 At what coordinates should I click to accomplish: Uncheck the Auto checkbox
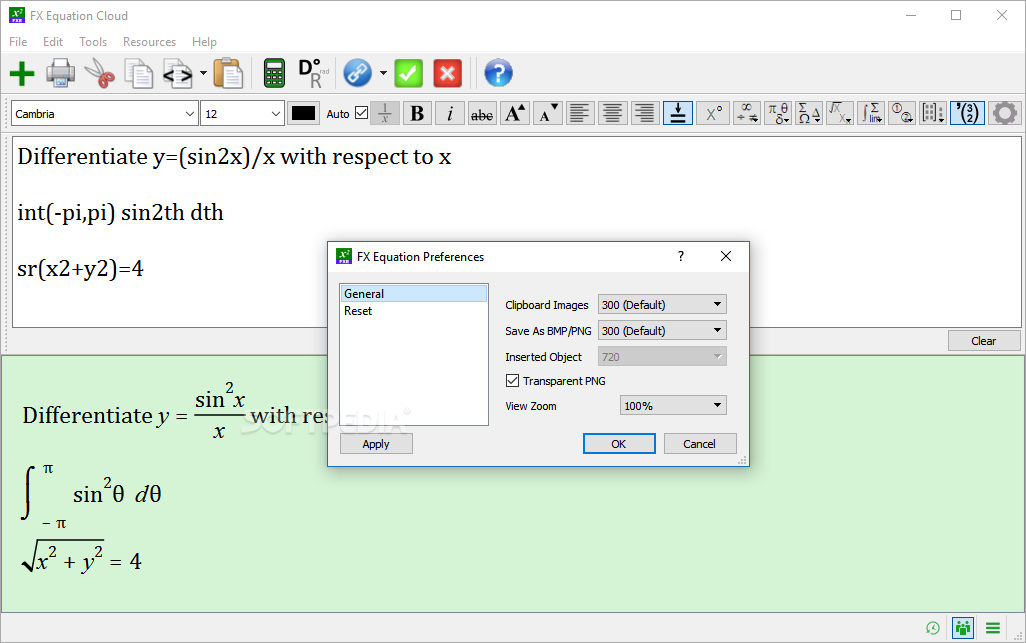pyautogui.click(x=361, y=113)
